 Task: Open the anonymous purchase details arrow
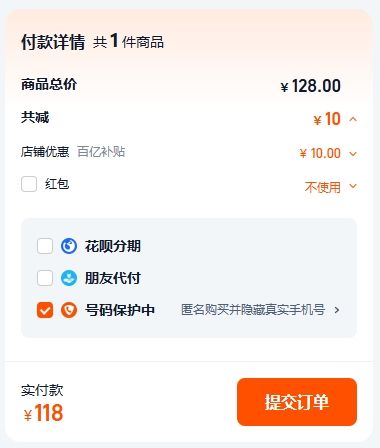click(337, 310)
